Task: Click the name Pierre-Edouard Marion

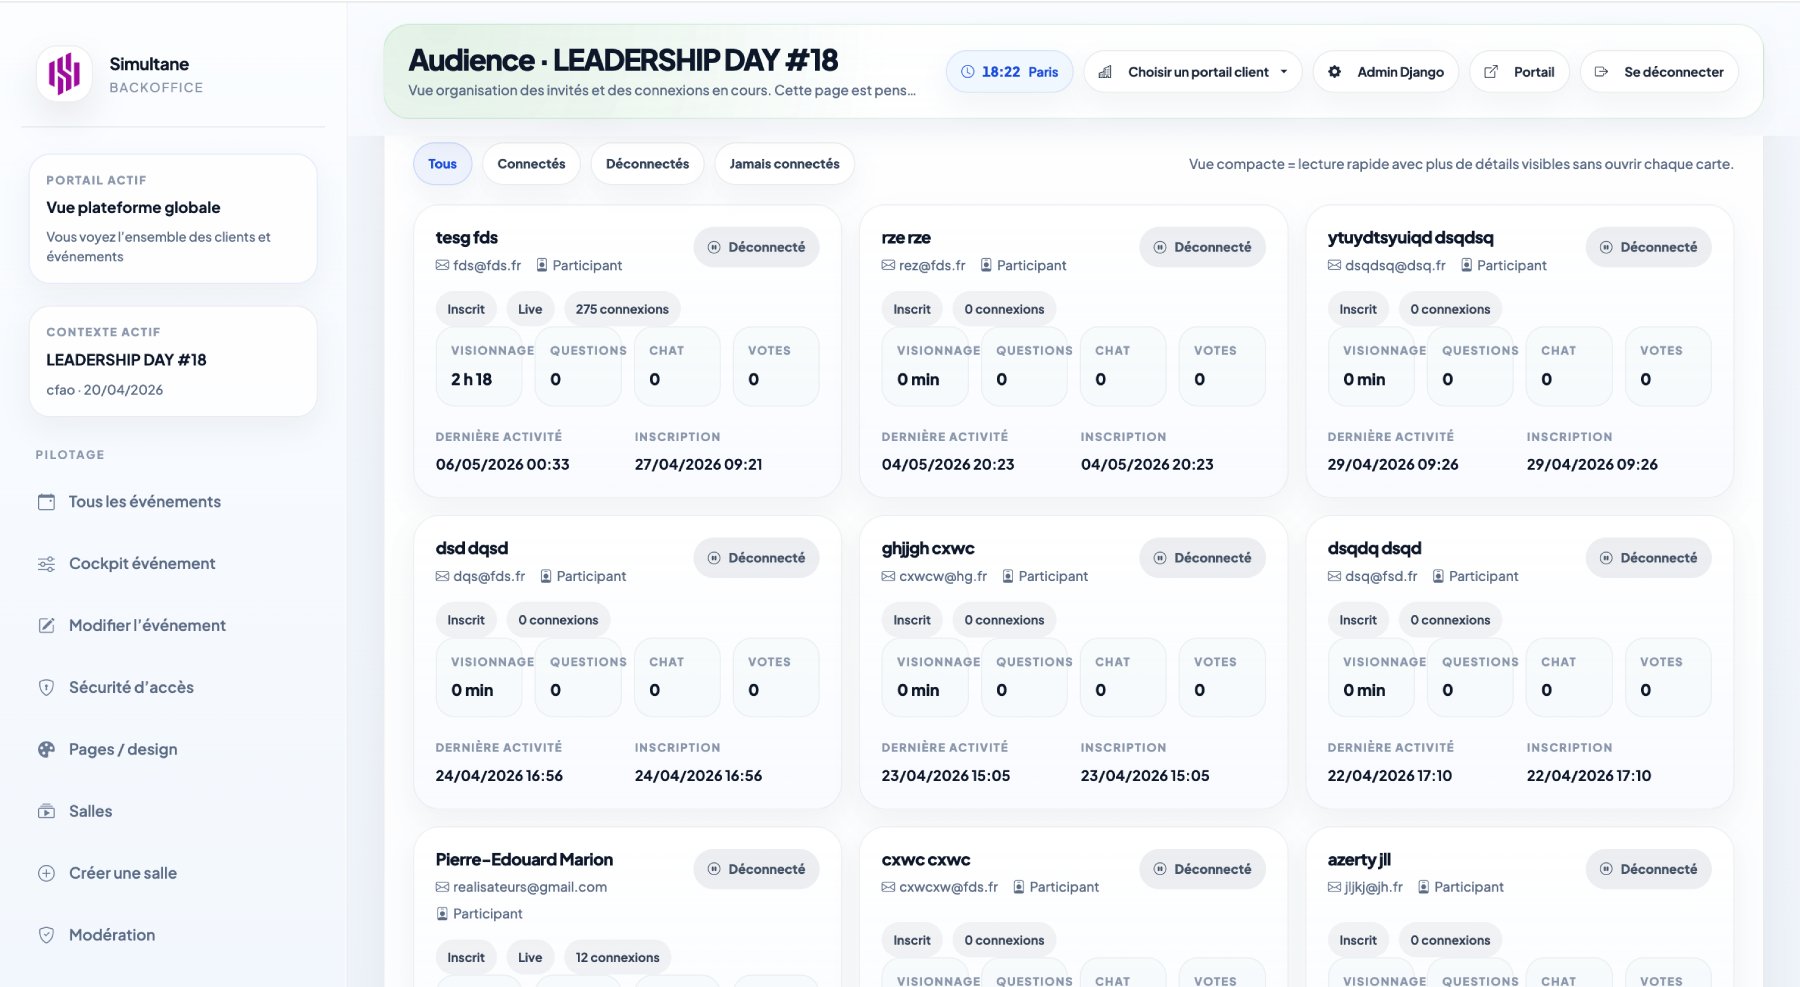Action: tap(524, 860)
